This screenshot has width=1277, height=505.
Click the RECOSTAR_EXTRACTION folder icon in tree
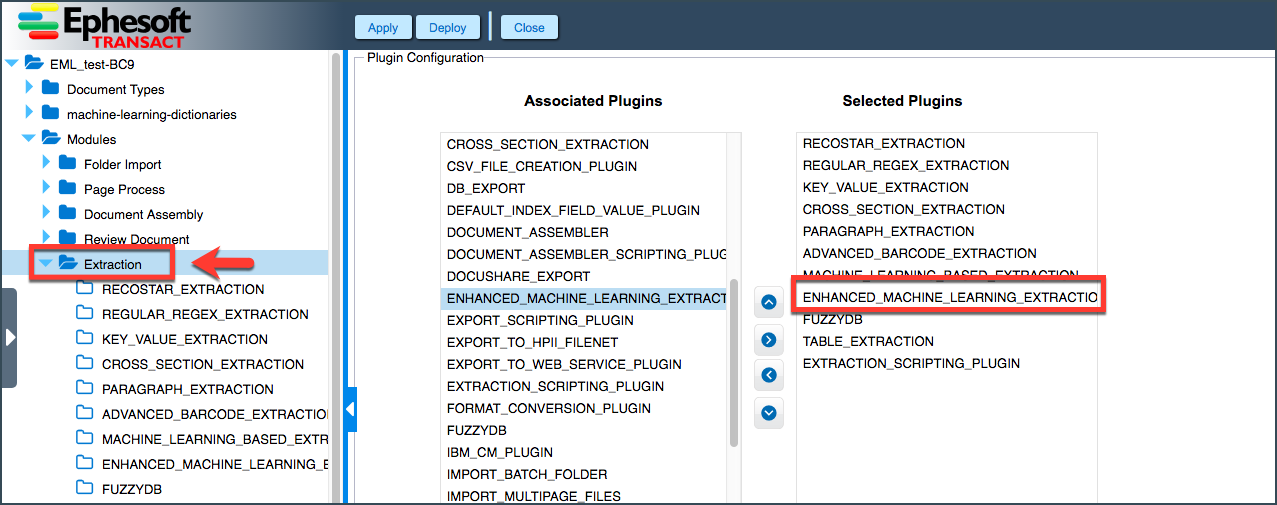click(85, 289)
